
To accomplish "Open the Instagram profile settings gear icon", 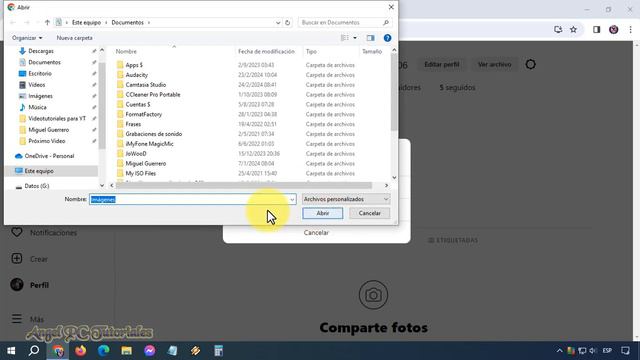I will [x=530, y=64].
